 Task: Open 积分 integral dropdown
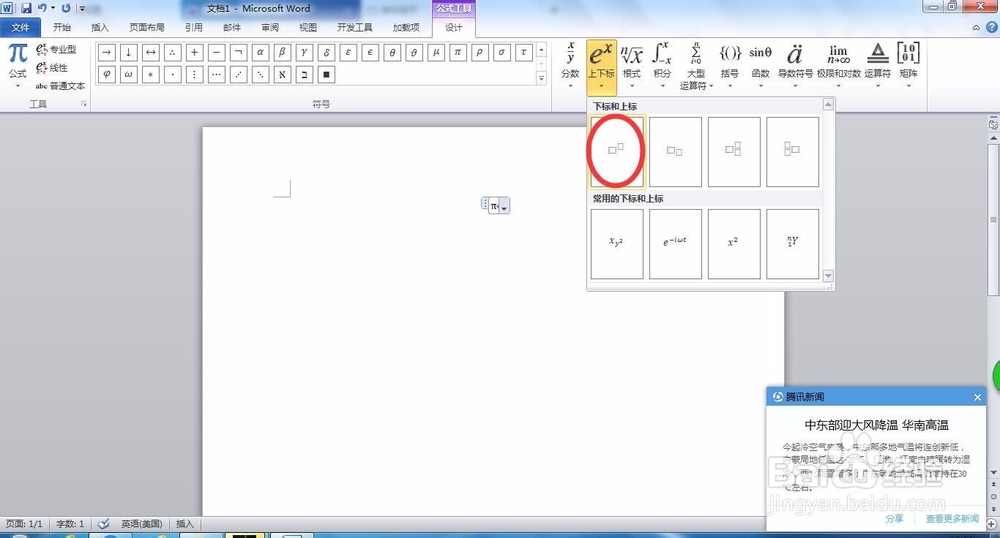(x=662, y=66)
